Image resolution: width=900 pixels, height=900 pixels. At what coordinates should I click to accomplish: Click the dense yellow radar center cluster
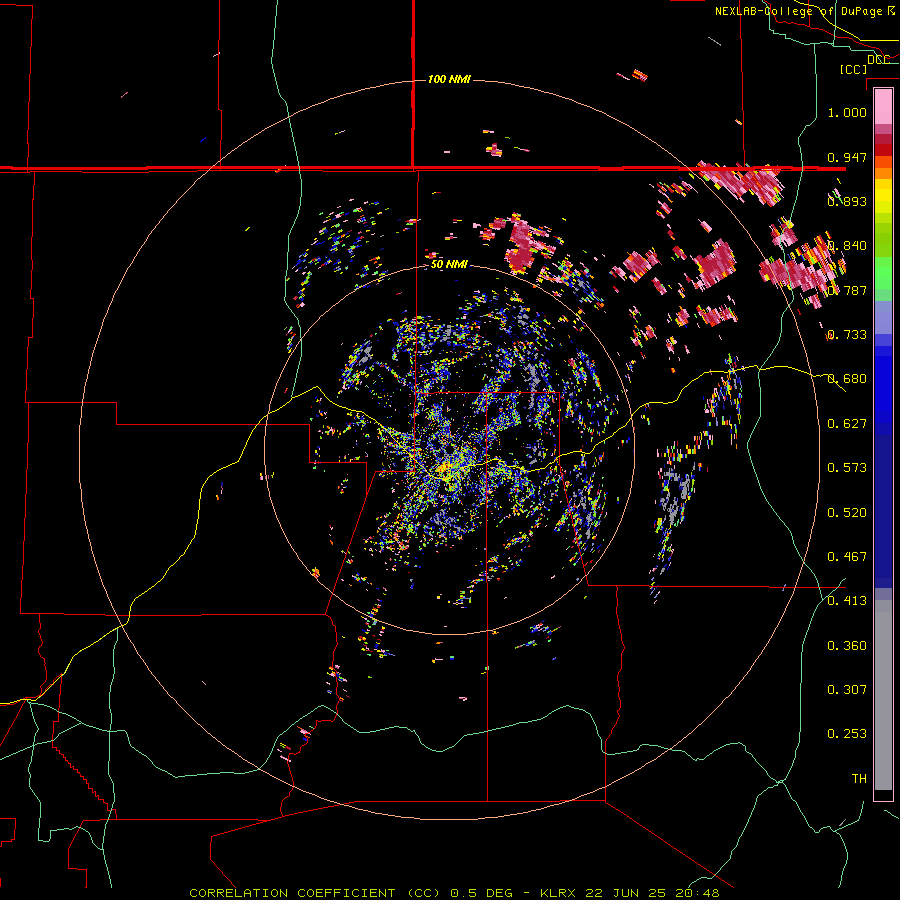click(x=445, y=468)
